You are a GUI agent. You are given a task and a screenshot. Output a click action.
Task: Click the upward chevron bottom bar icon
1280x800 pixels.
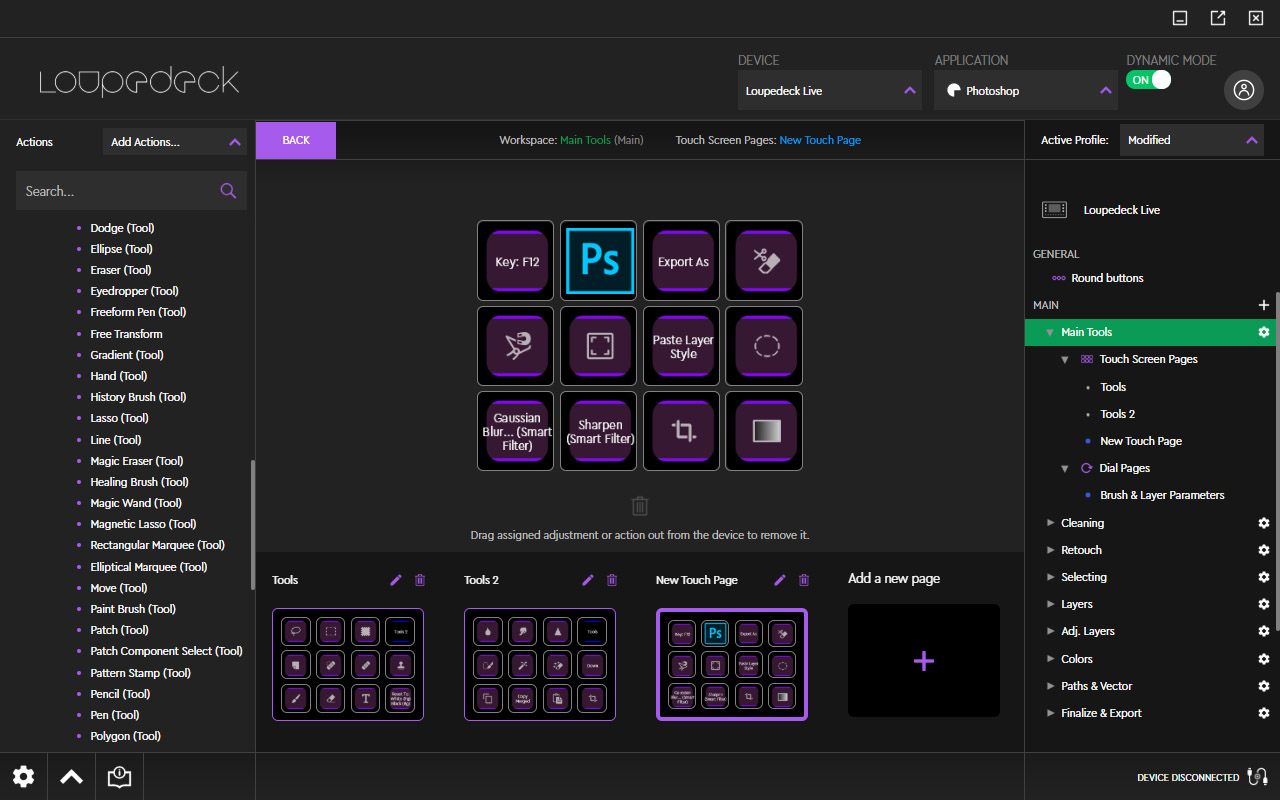[x=71, y=776]
